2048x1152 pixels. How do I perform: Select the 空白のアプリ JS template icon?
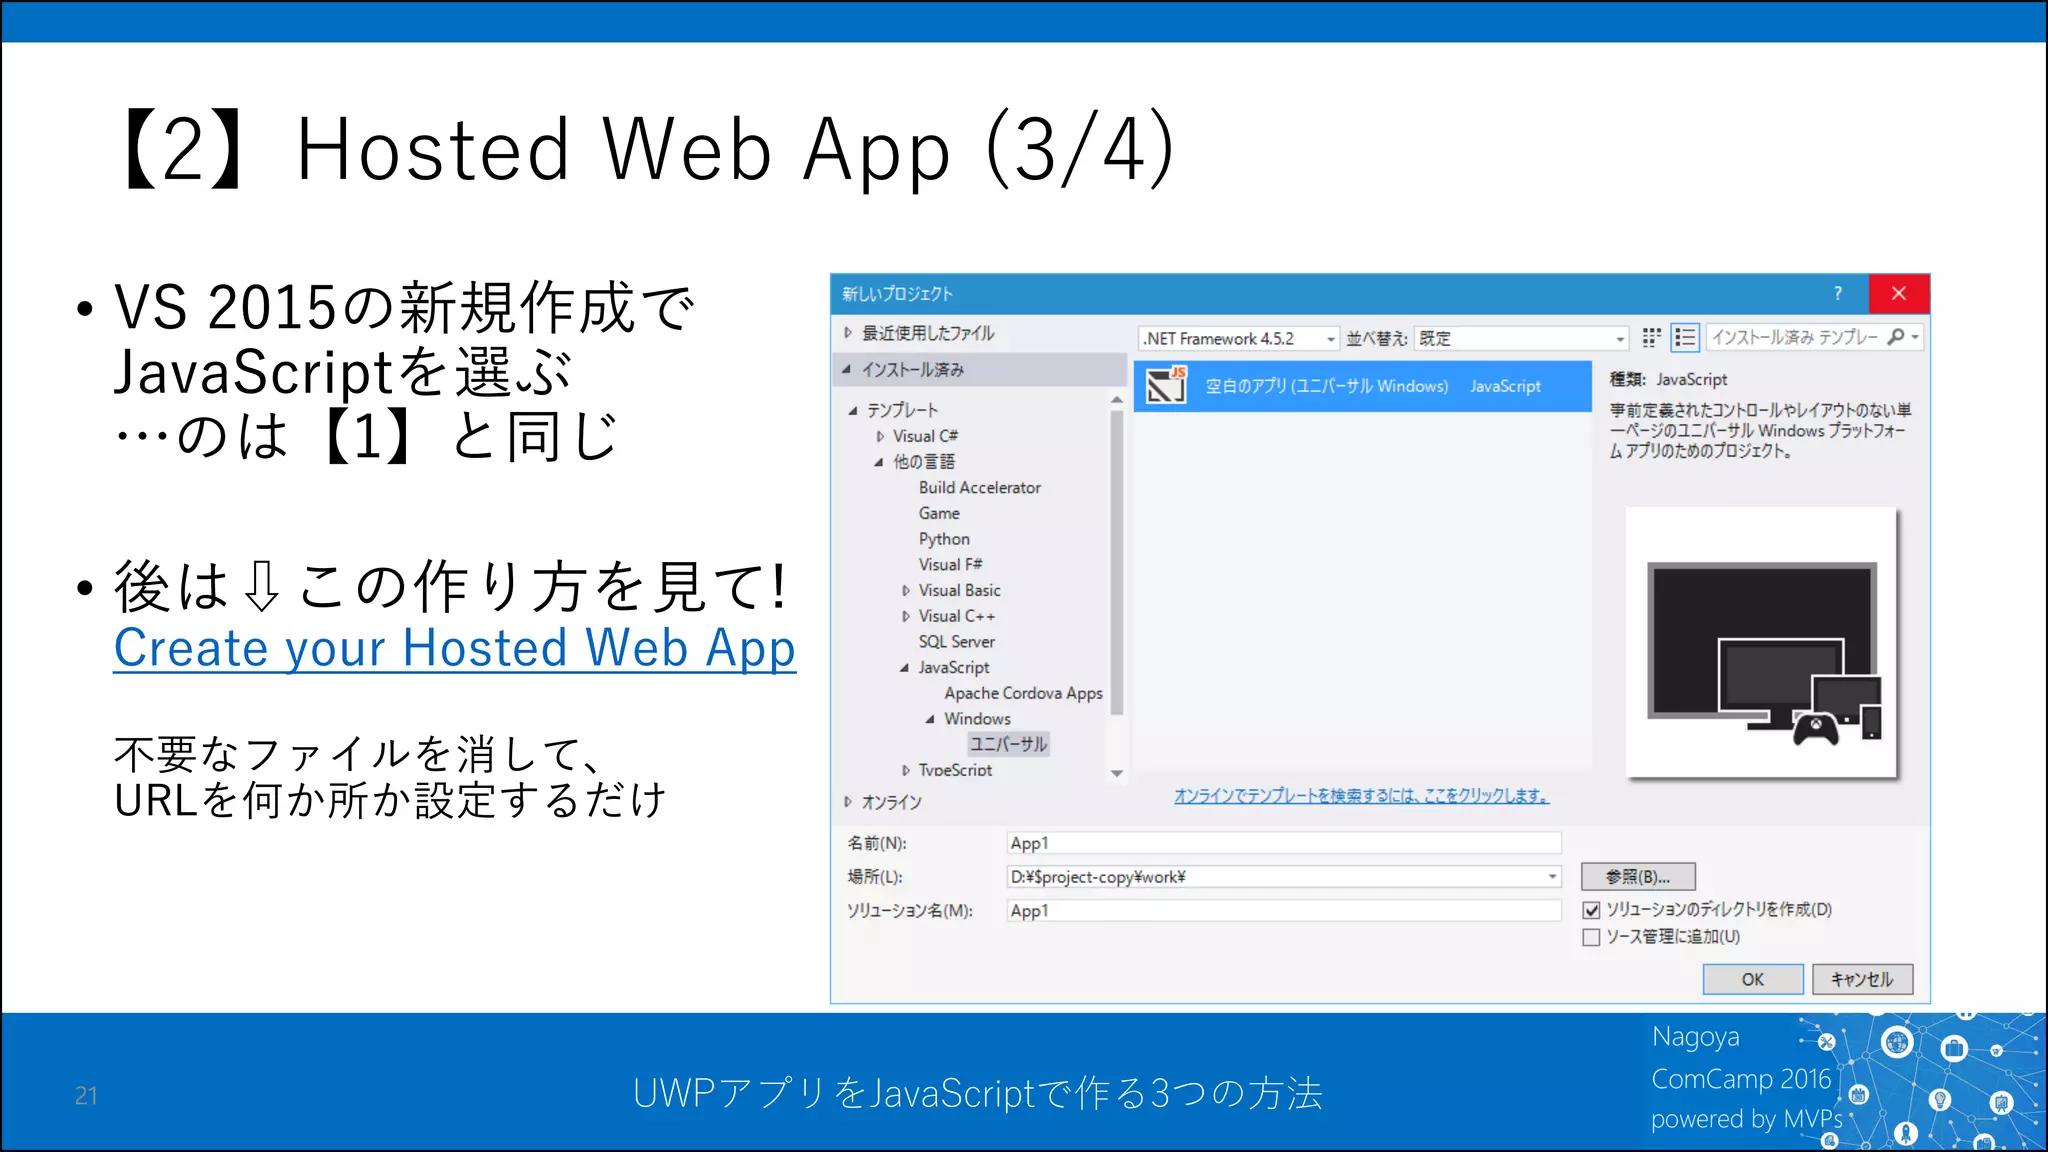click(1166, 386)
